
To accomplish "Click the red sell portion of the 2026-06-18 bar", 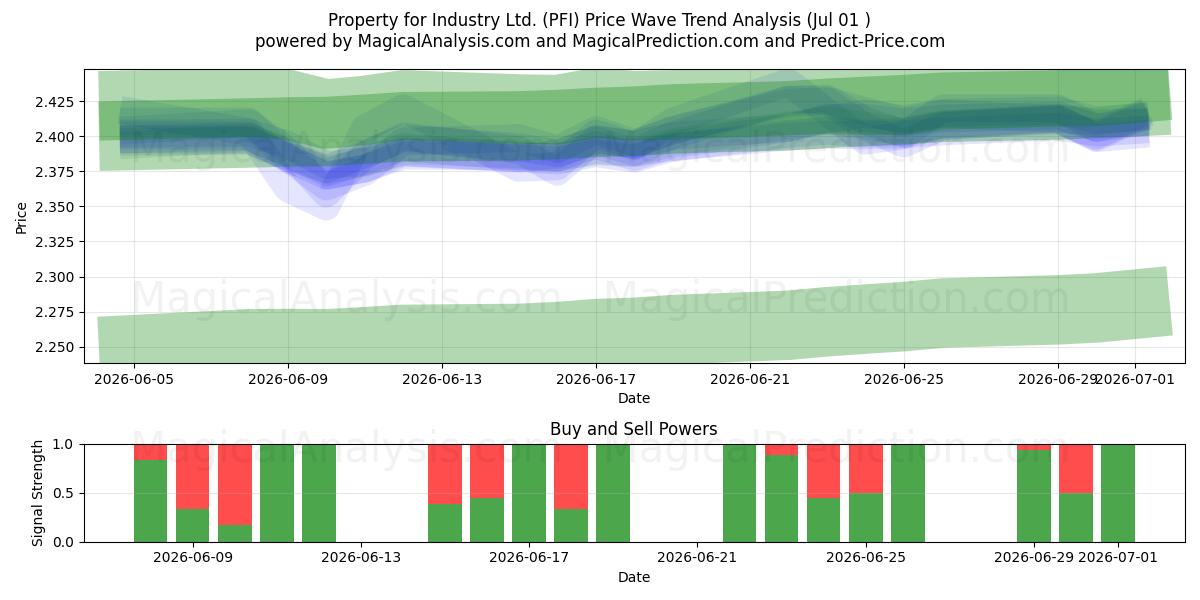I will (571, 477).
